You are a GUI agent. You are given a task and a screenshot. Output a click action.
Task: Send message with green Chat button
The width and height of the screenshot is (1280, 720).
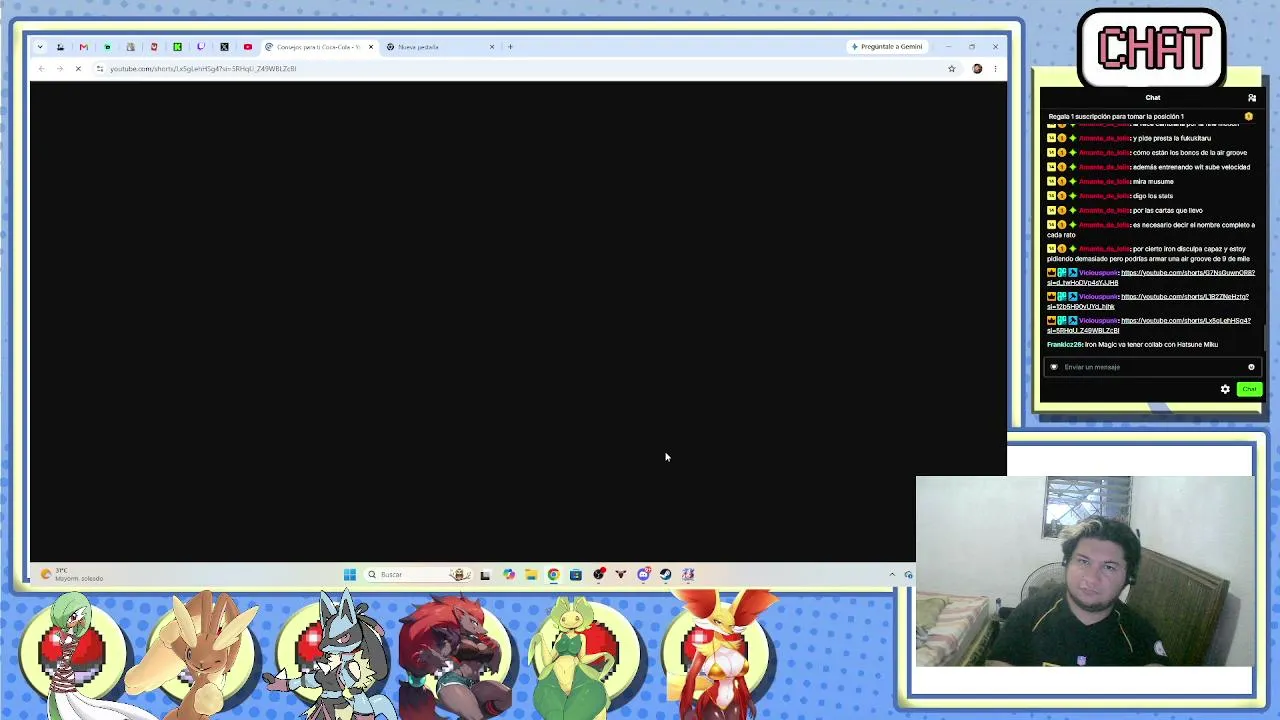1249,389
